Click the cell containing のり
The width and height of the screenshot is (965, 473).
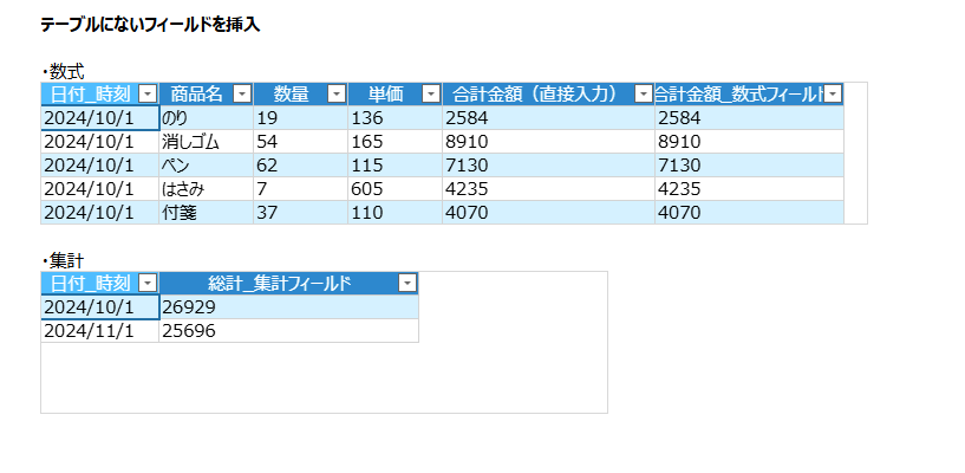pos(205,118)
